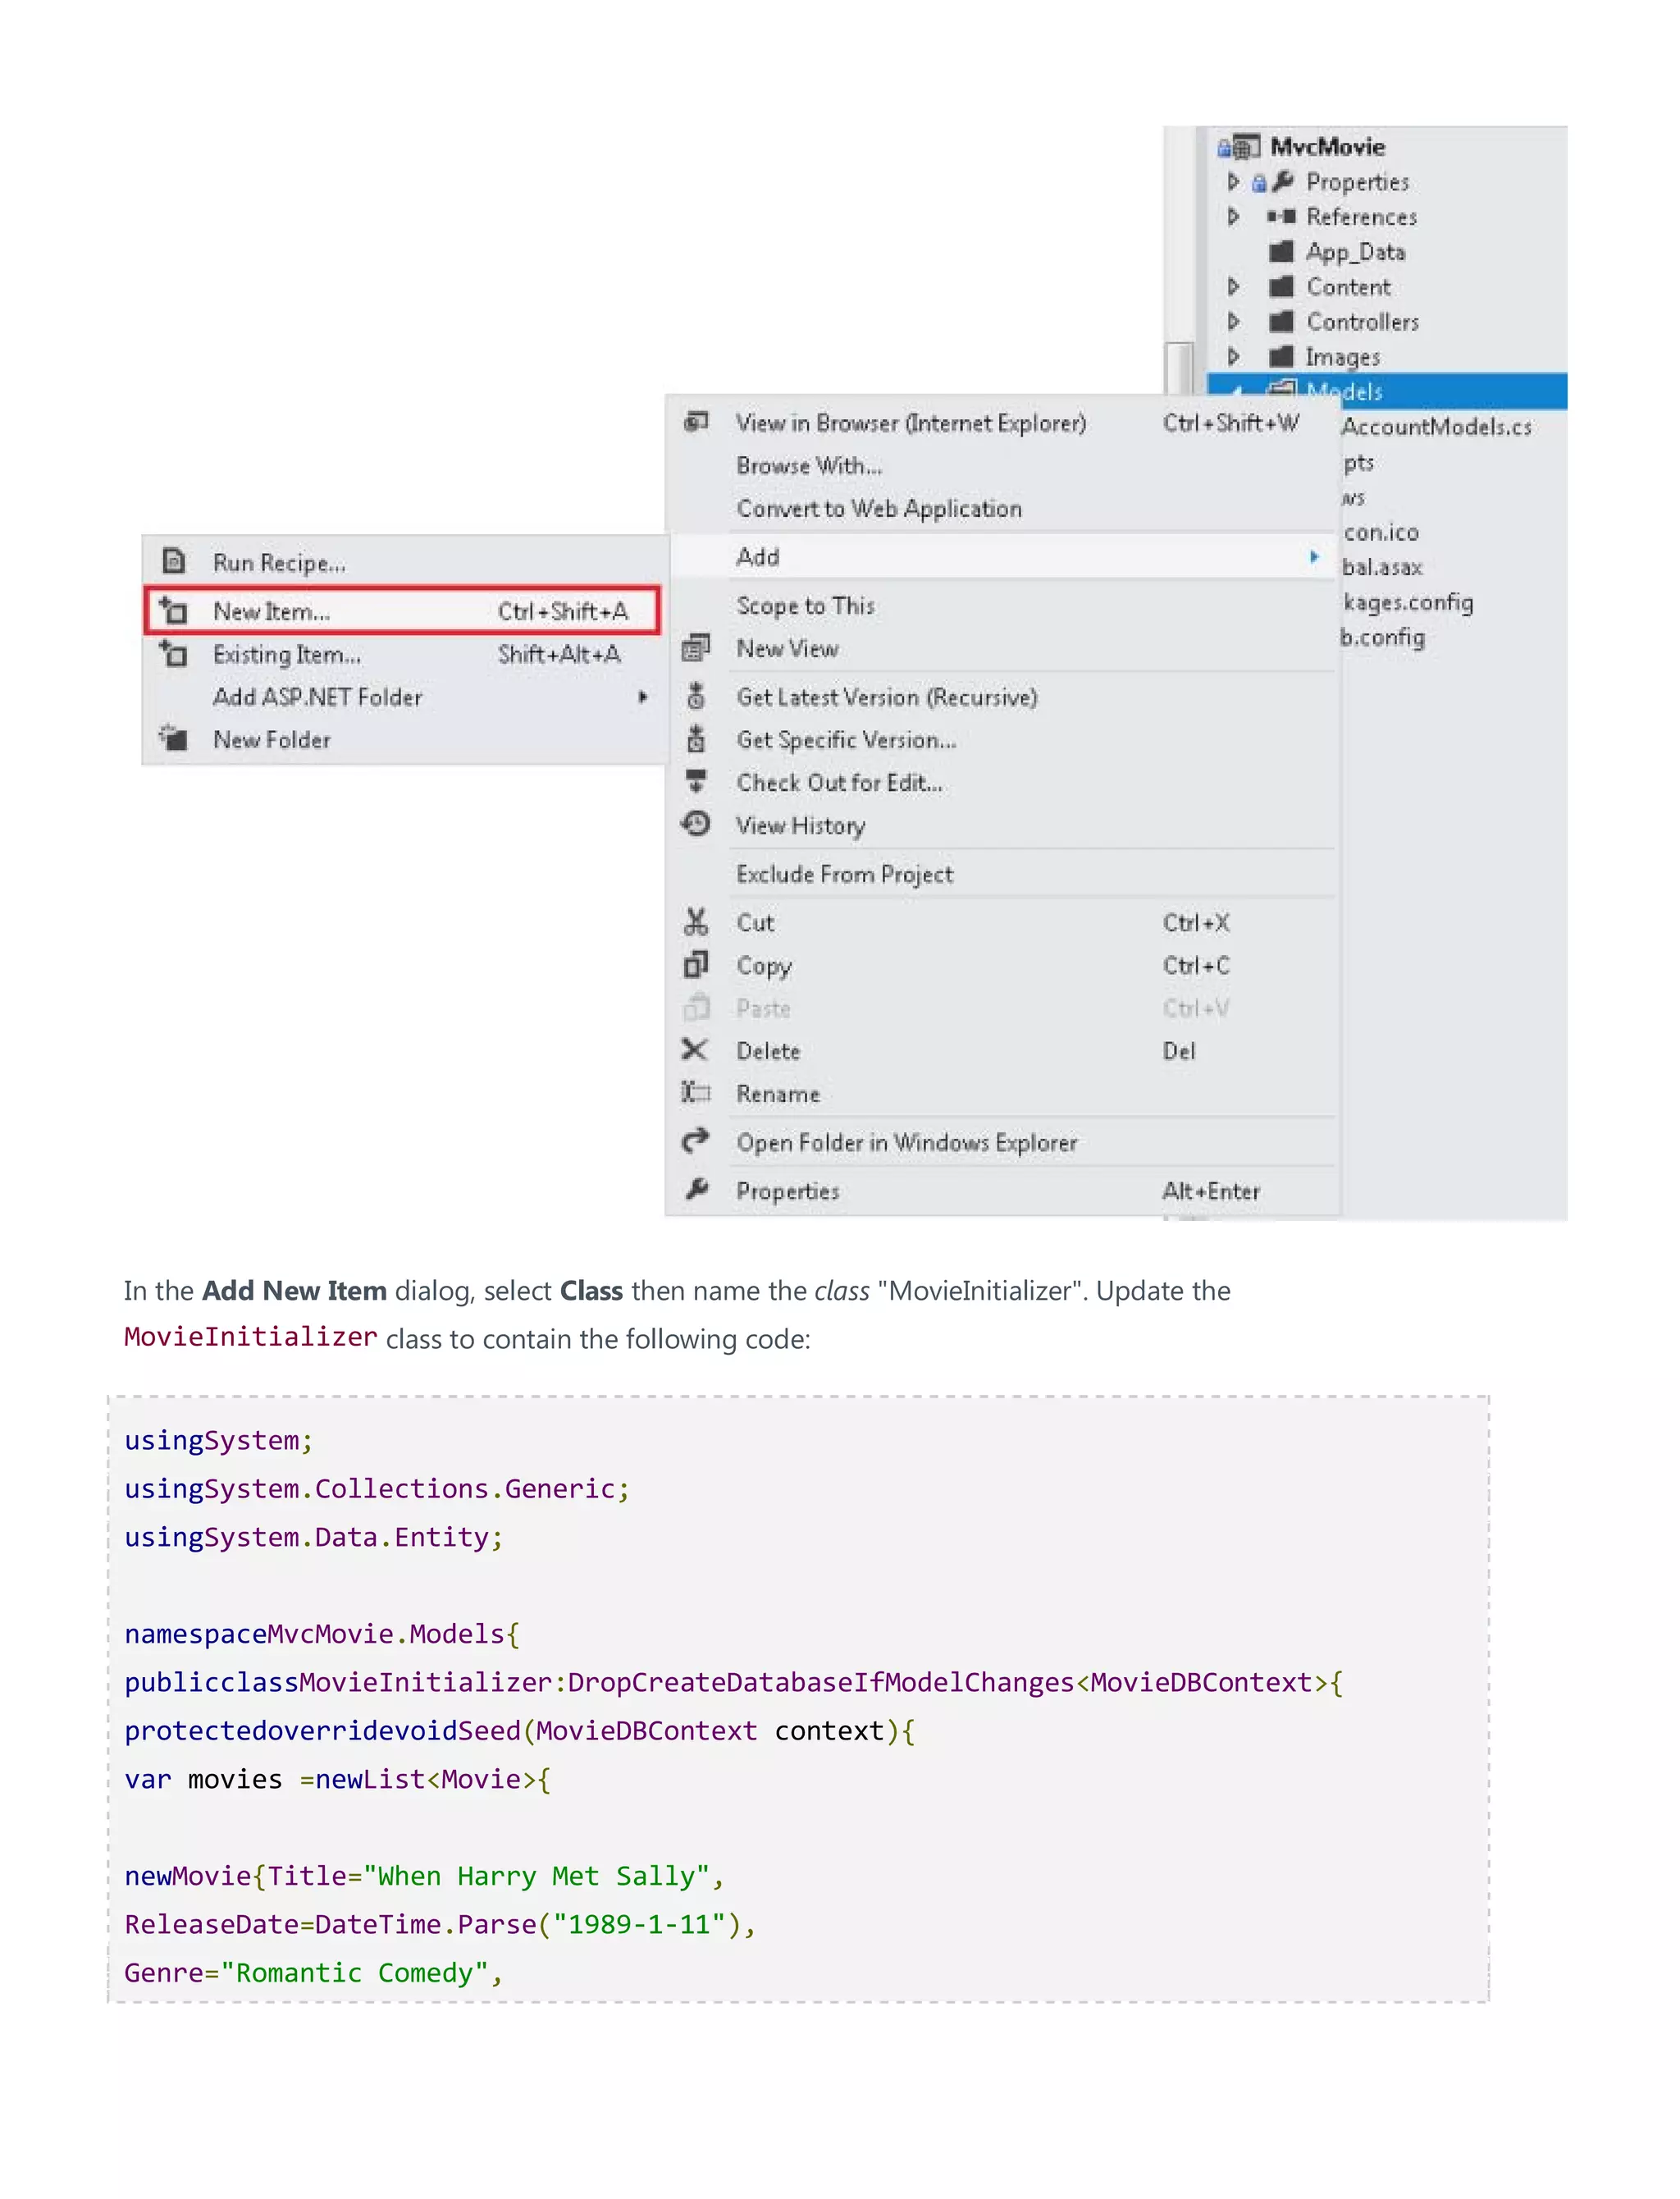The width and height of the screenshot is (1680, 2199).
Task: Click the Existing Item icon
Action: coord(173,653)
